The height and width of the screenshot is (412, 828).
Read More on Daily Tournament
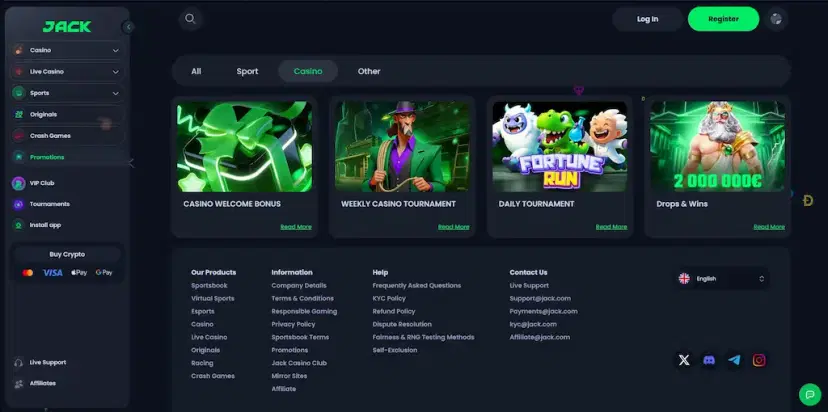coord(611,227)
